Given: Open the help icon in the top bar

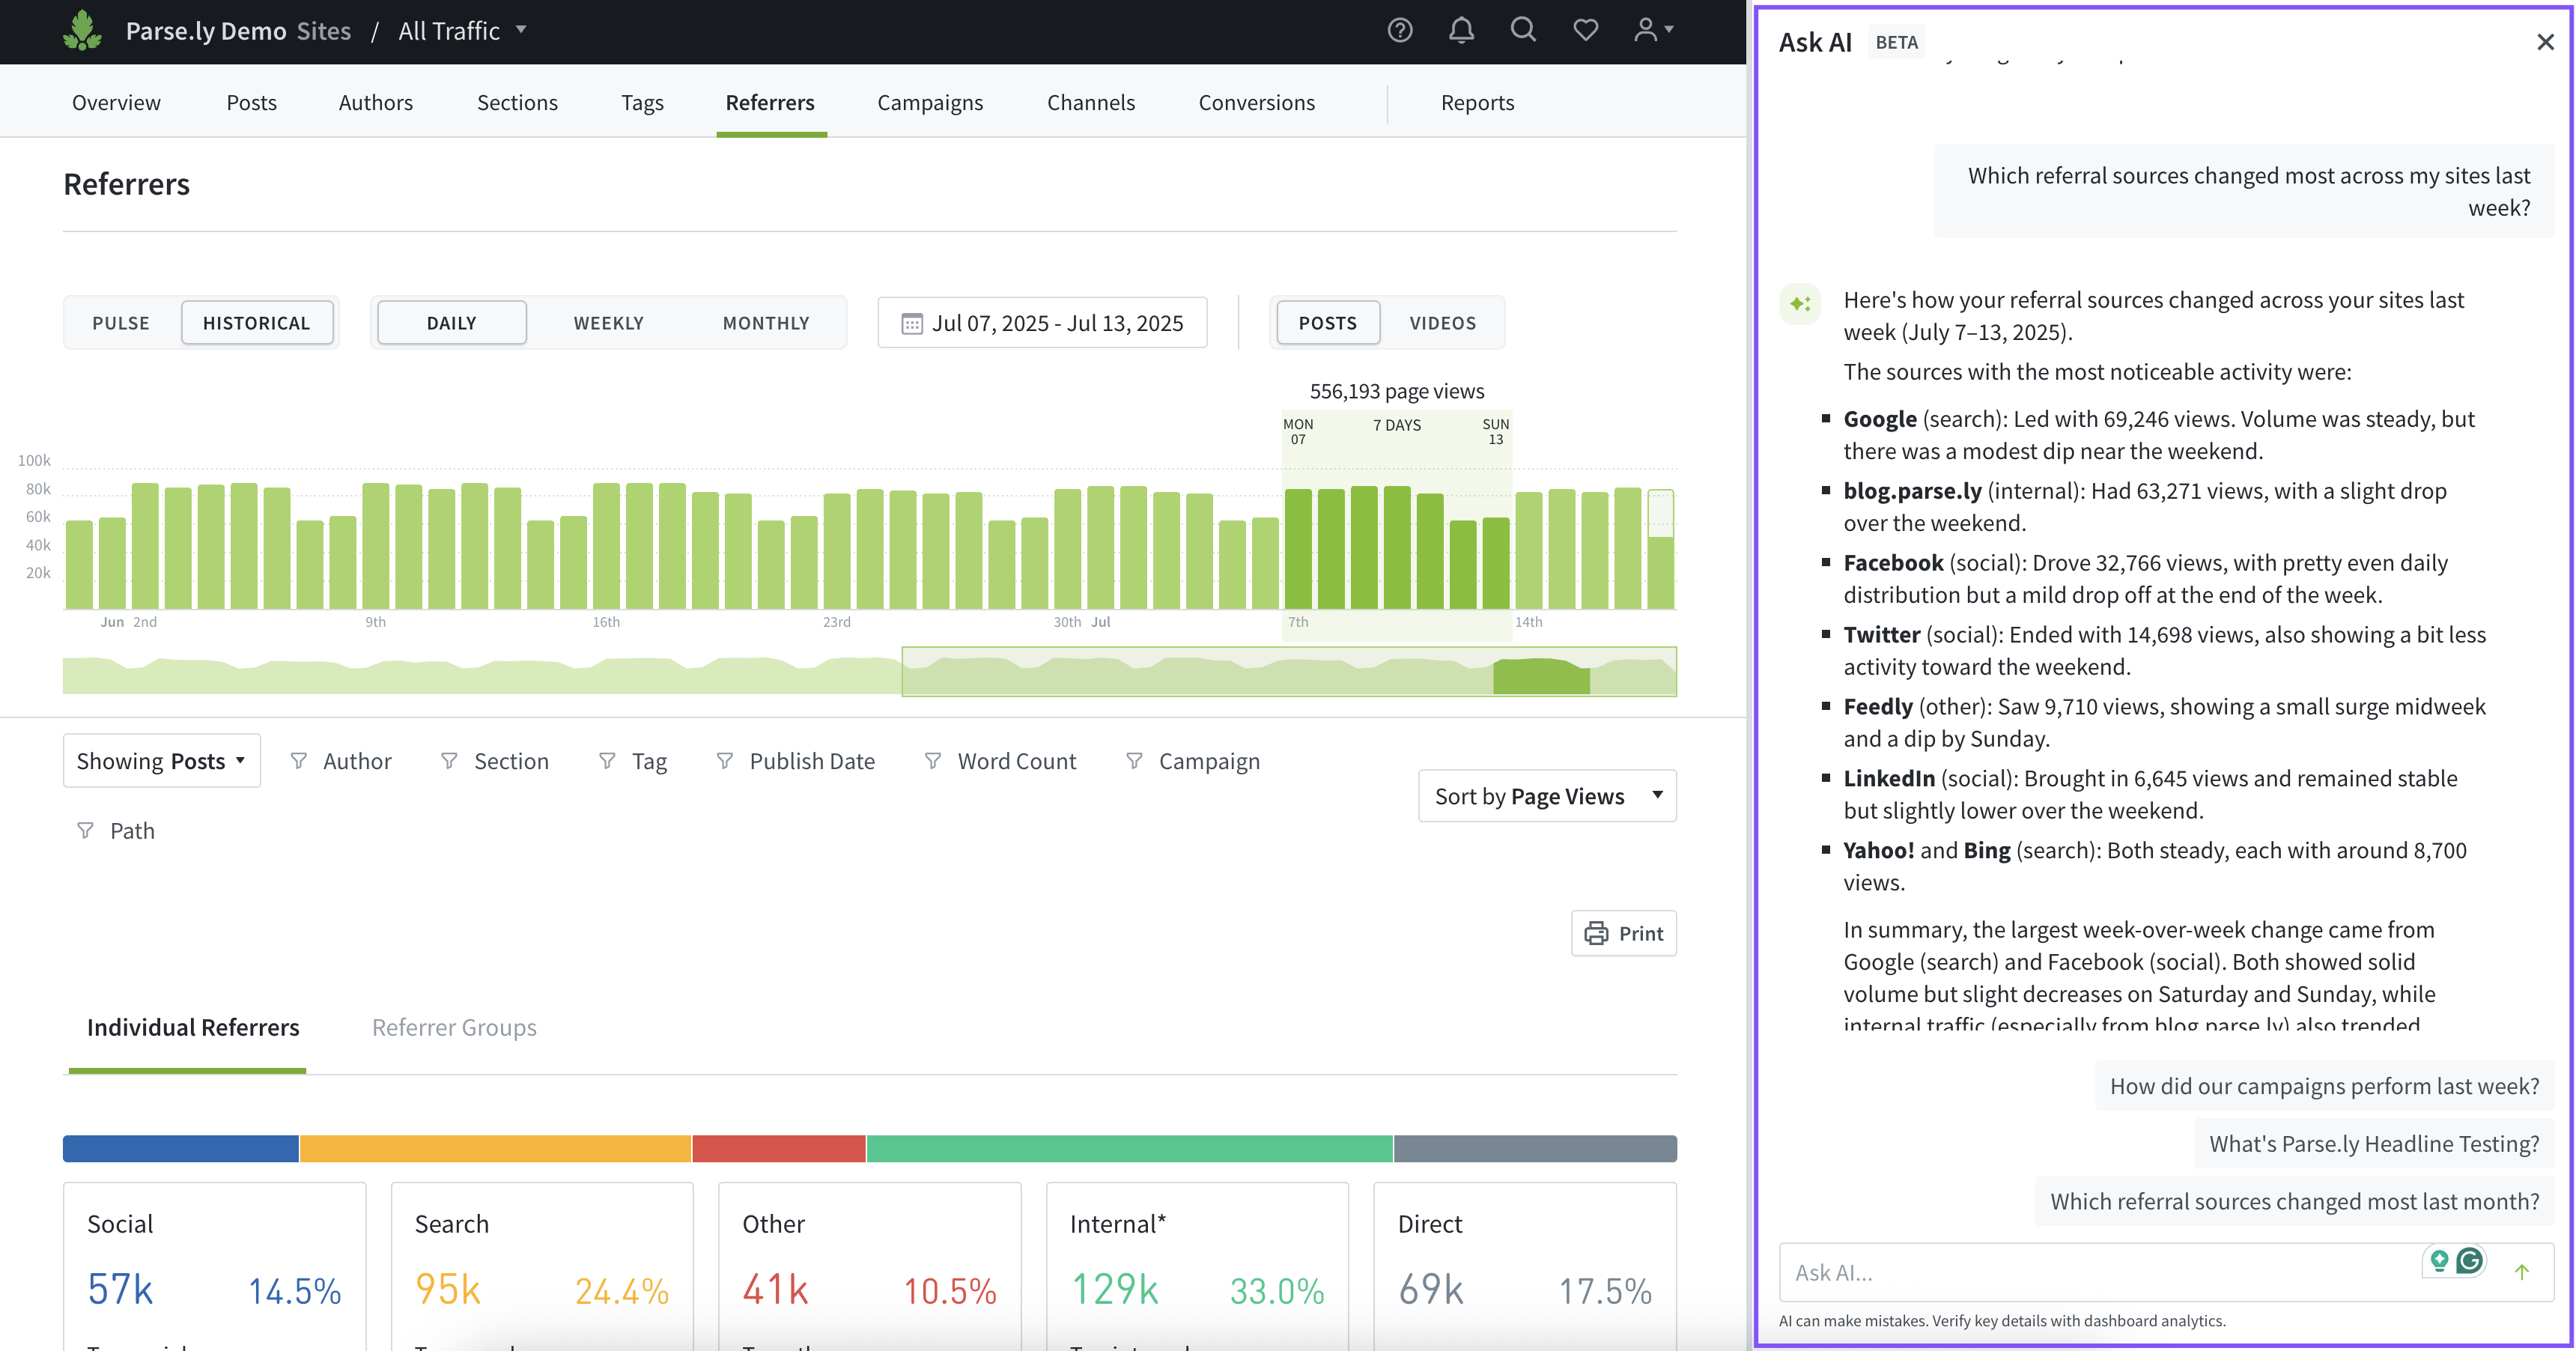Looking at the screenshot, I should (x=1399, y=31).
